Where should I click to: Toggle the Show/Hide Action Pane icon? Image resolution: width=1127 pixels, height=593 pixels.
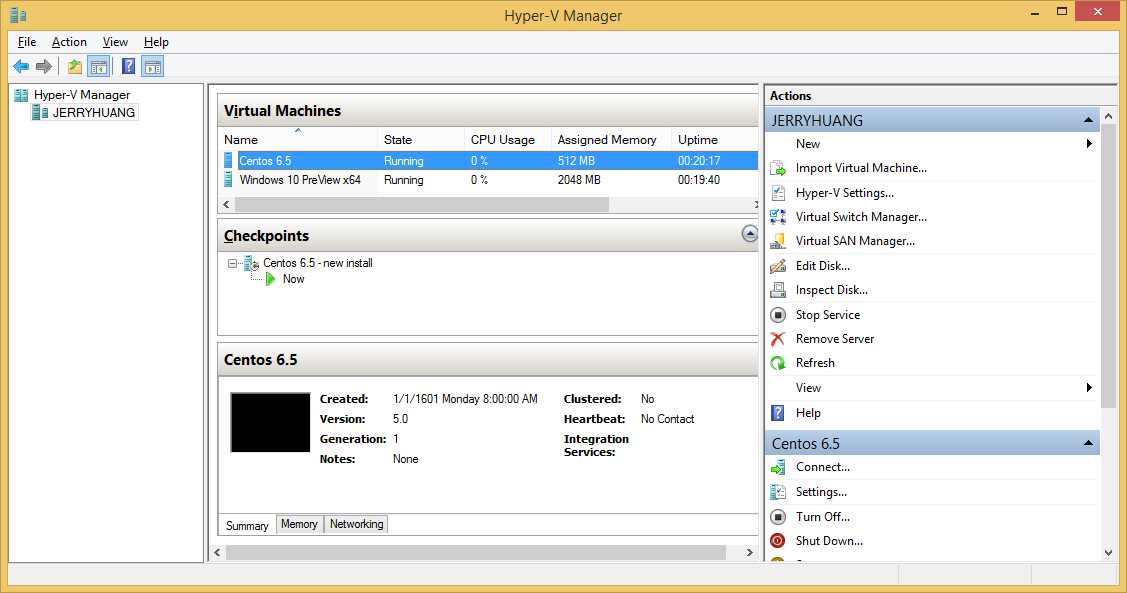click(x=152, y=67)
